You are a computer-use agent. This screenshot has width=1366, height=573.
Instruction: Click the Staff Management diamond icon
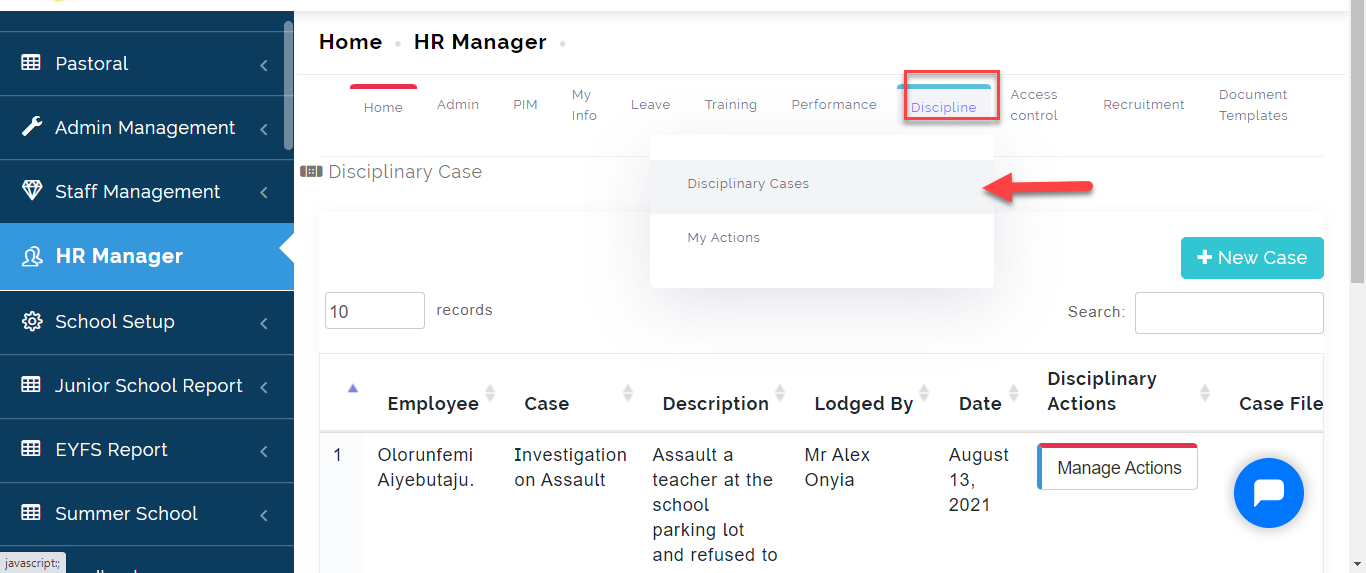31,191
